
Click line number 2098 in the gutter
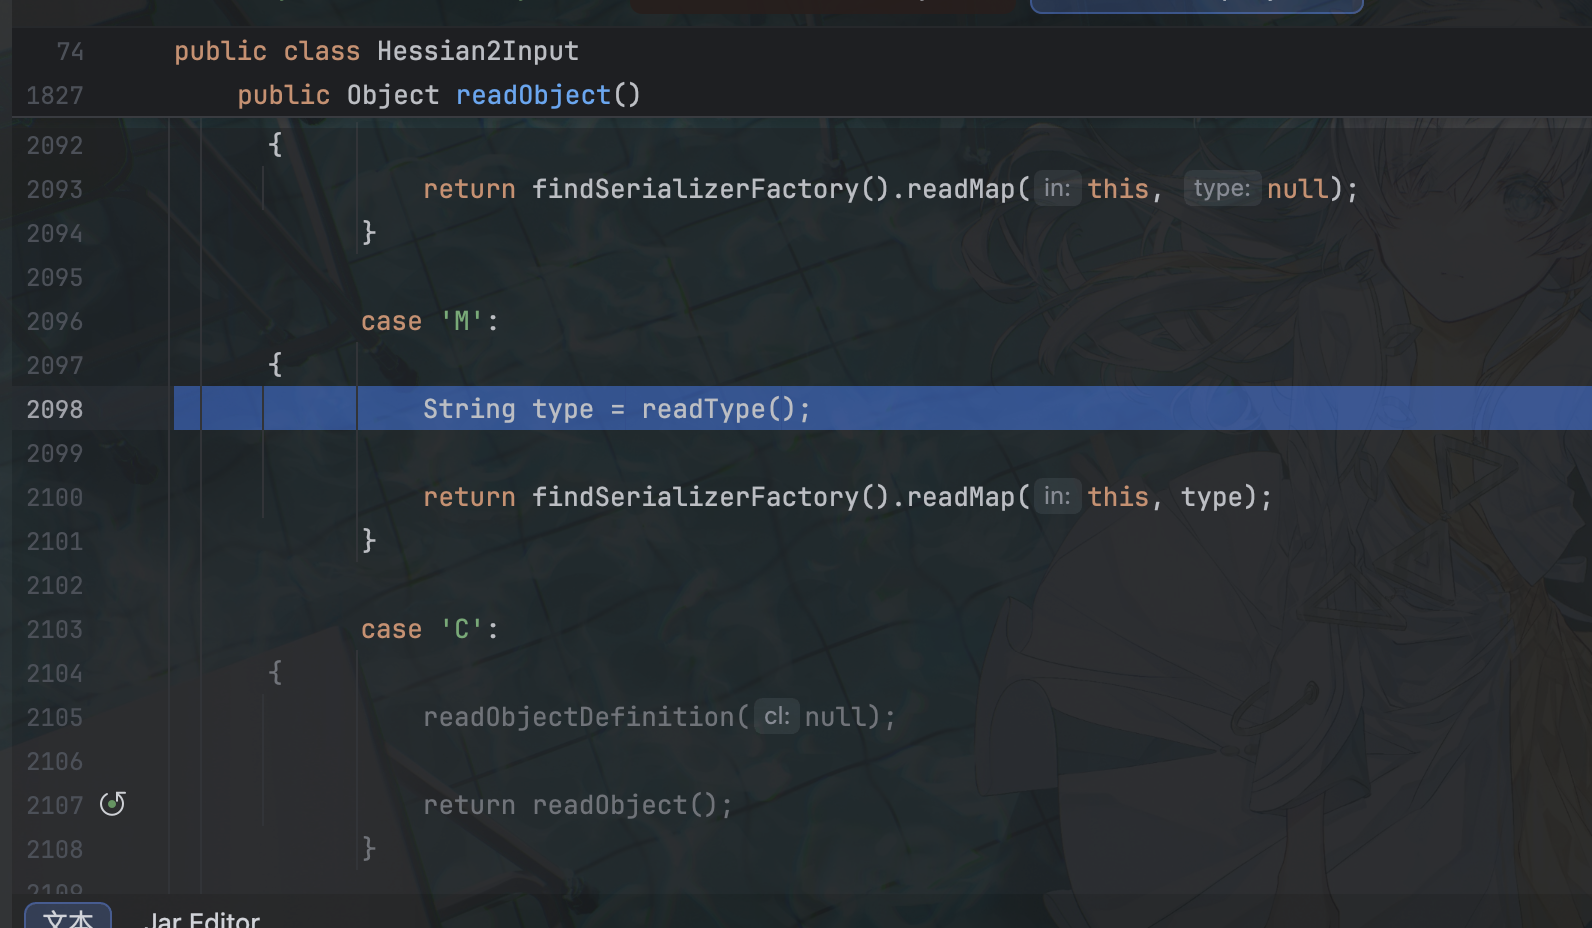click(55, 409)
